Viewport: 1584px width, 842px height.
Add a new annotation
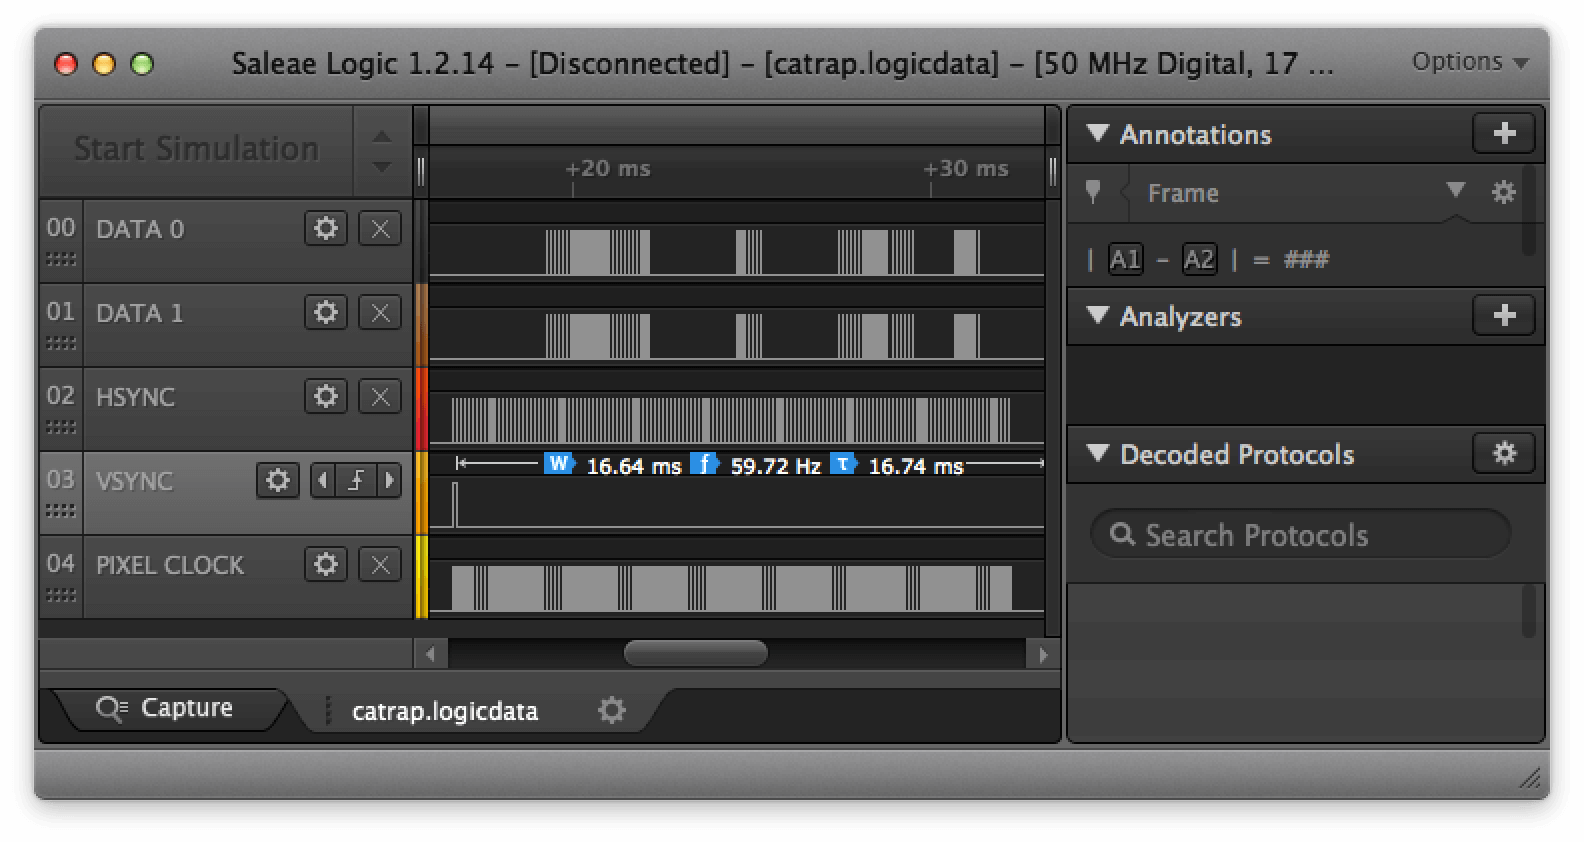click(x=1504, y=134)
